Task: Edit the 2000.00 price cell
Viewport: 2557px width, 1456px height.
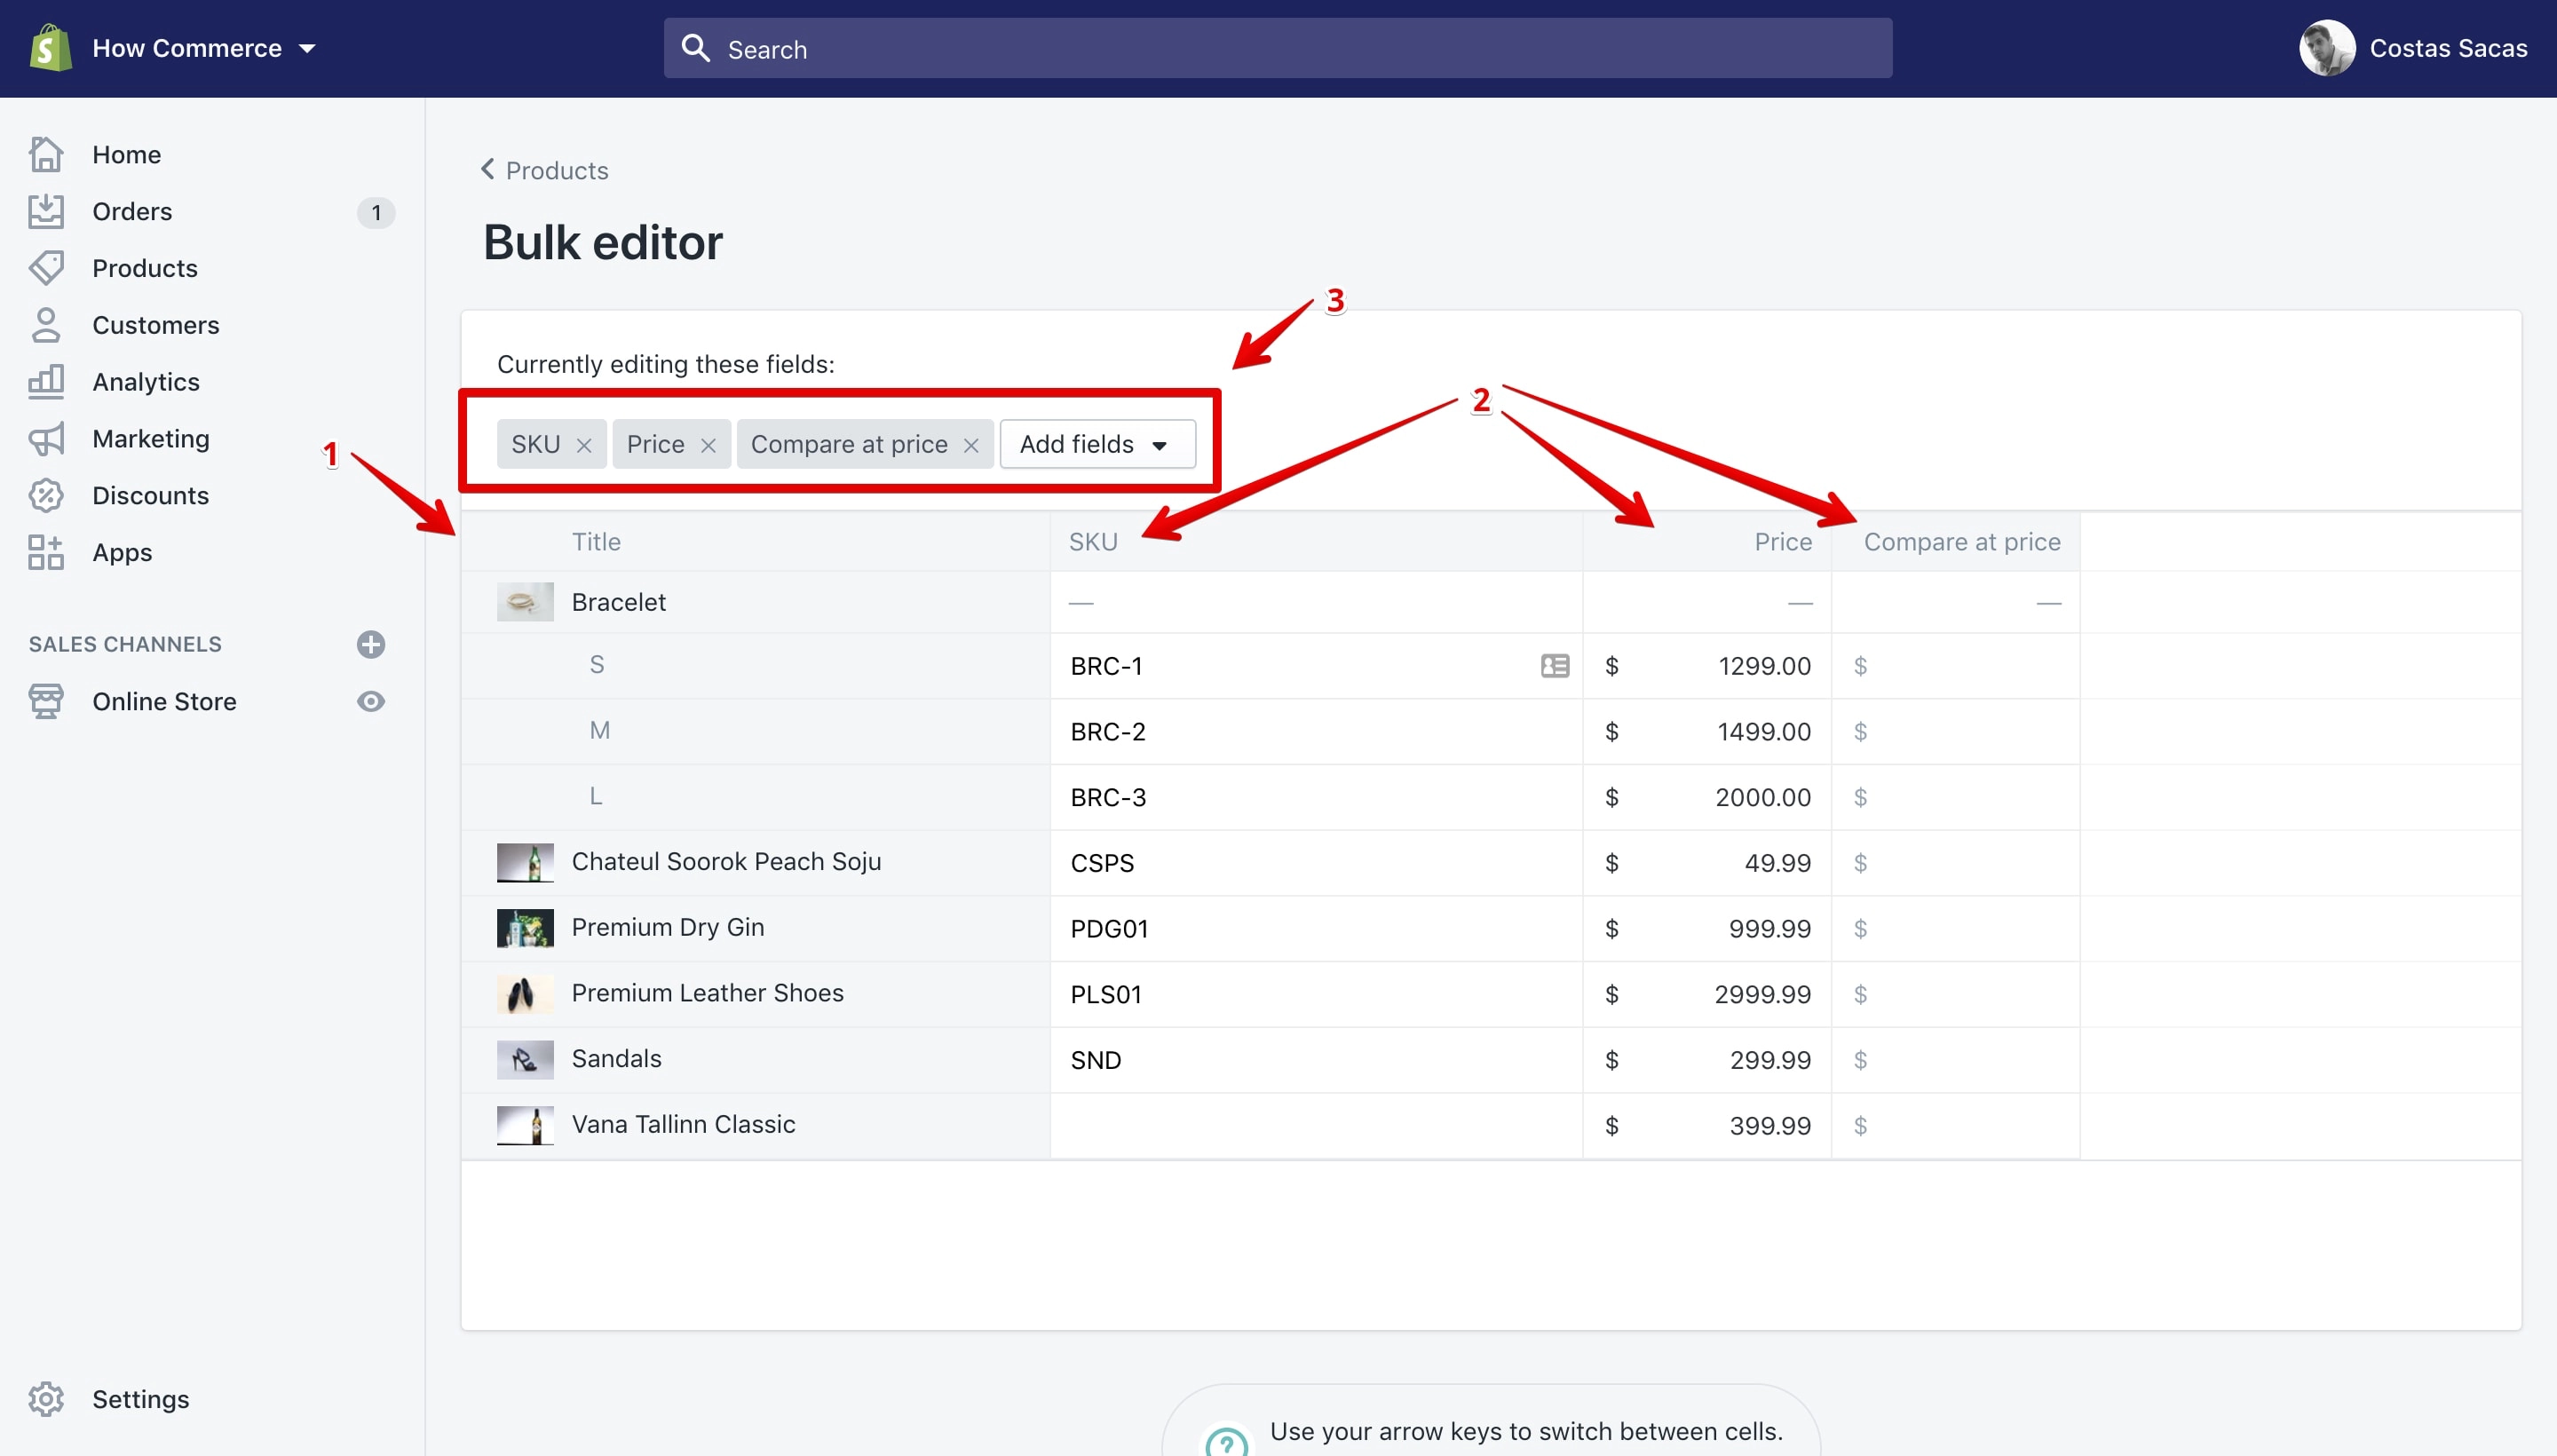Action: tap(1707, 798)
